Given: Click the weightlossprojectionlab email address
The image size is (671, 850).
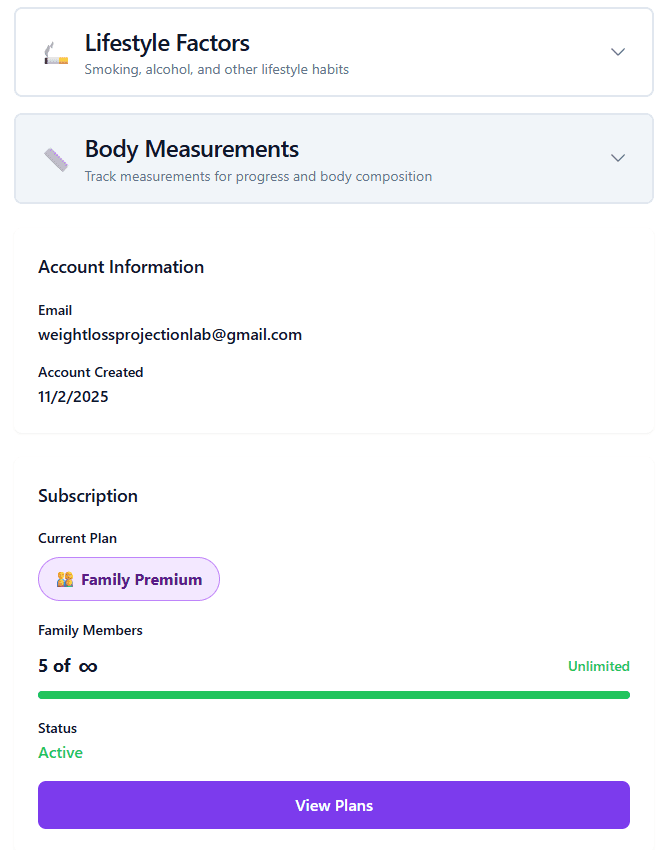Looking at the screenshot, I should pos(169,335).
